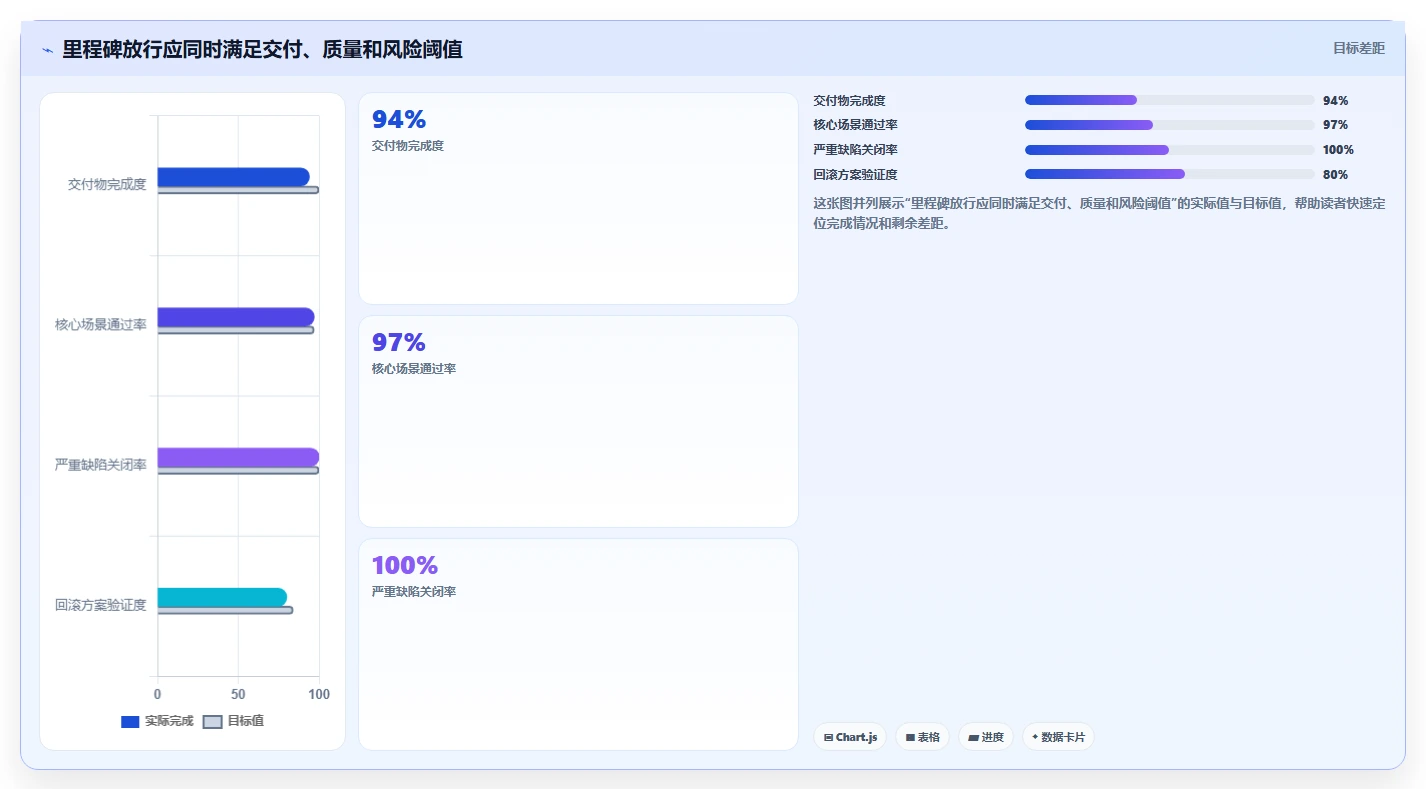
Task: Click the 交付物完成度 label on the chart axis
Action: 107,185
